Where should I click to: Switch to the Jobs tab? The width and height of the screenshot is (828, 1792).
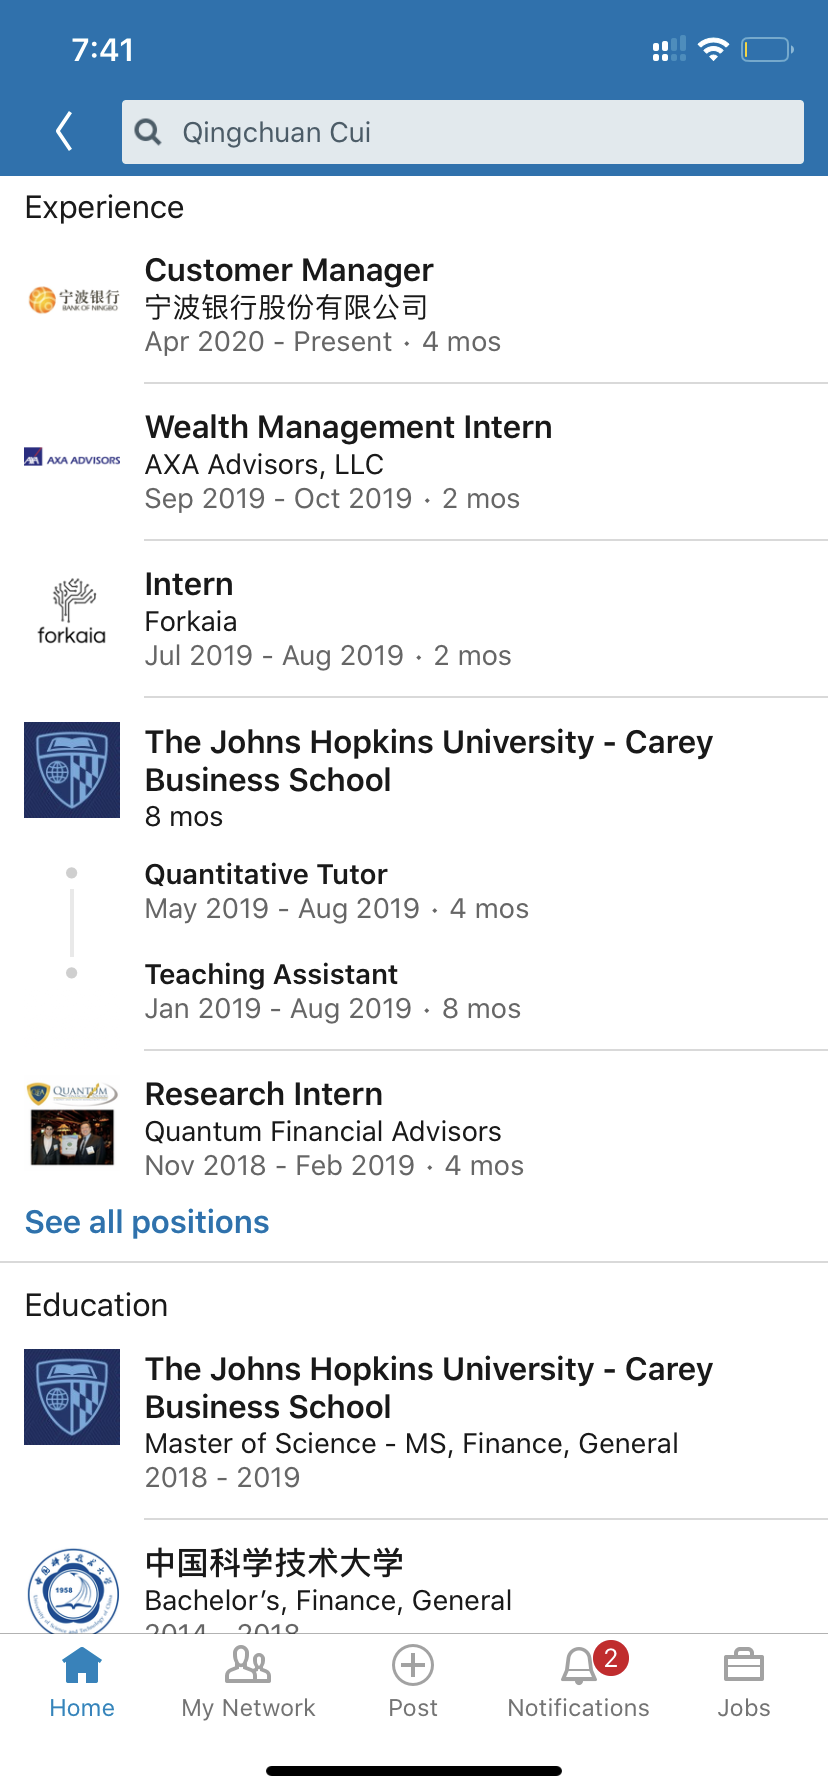(x=744, y=1682)
